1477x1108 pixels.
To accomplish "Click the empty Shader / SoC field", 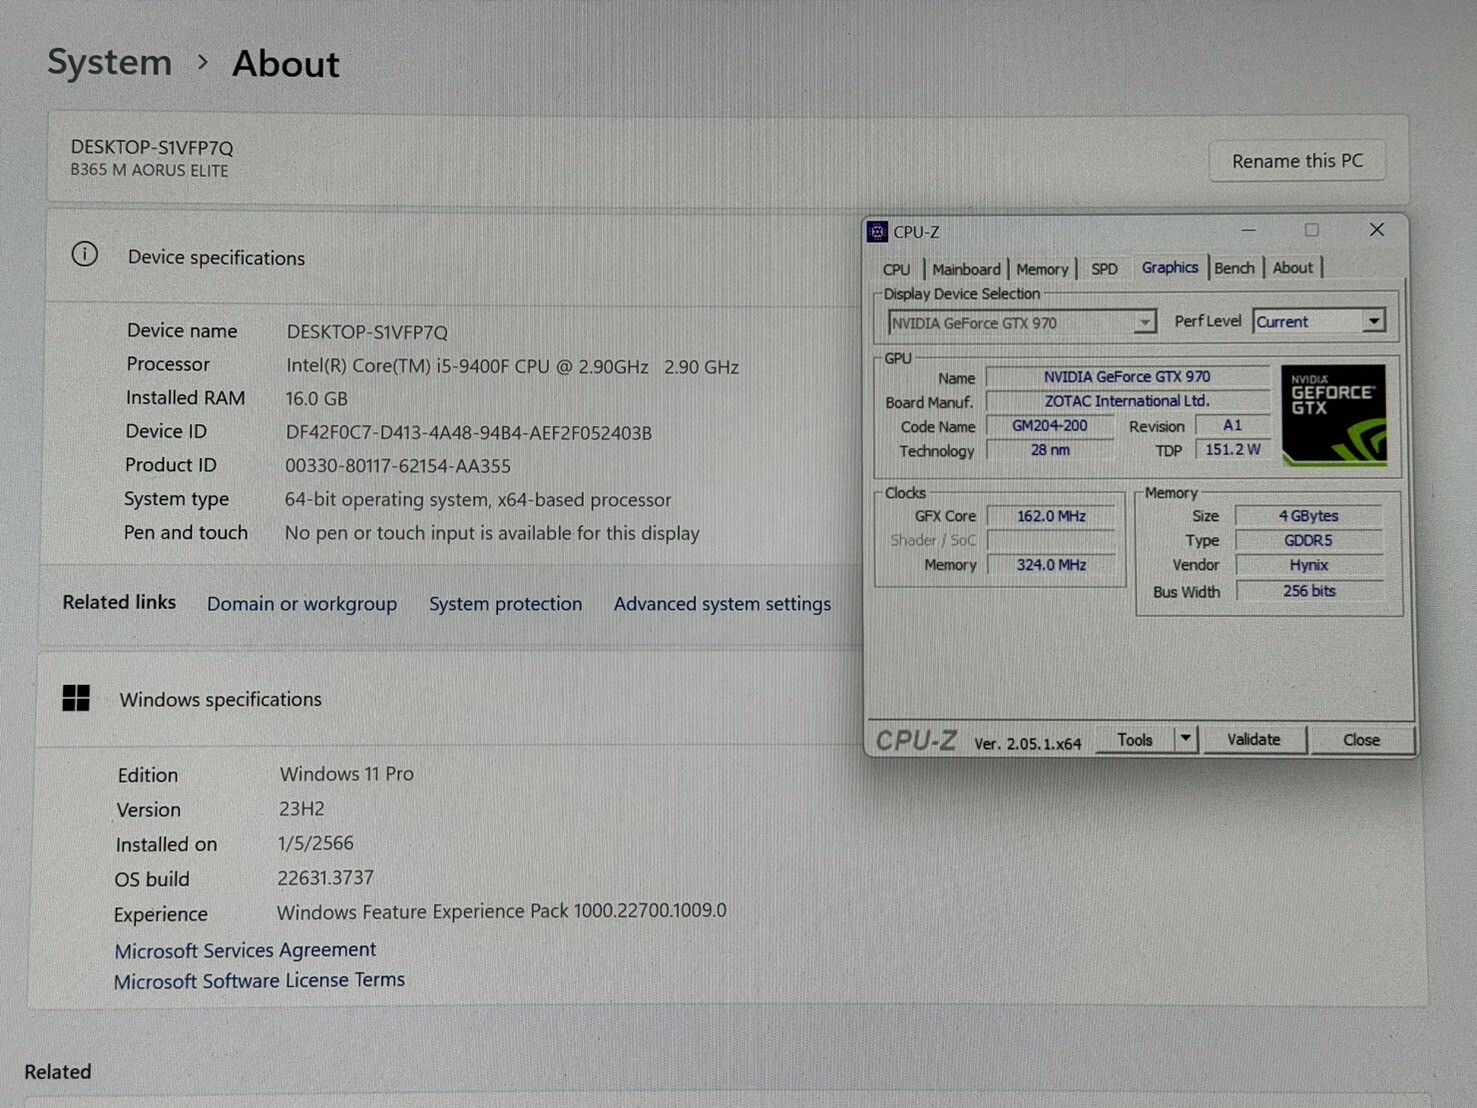I will click(1051, 540).
